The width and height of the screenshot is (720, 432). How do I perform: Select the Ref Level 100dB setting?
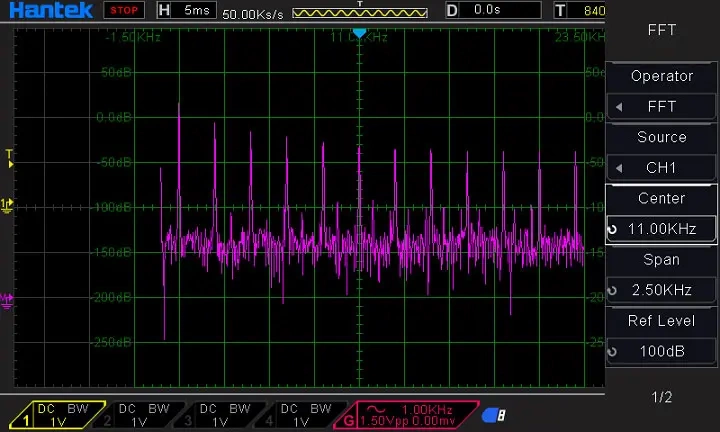(x=661, y=351)
